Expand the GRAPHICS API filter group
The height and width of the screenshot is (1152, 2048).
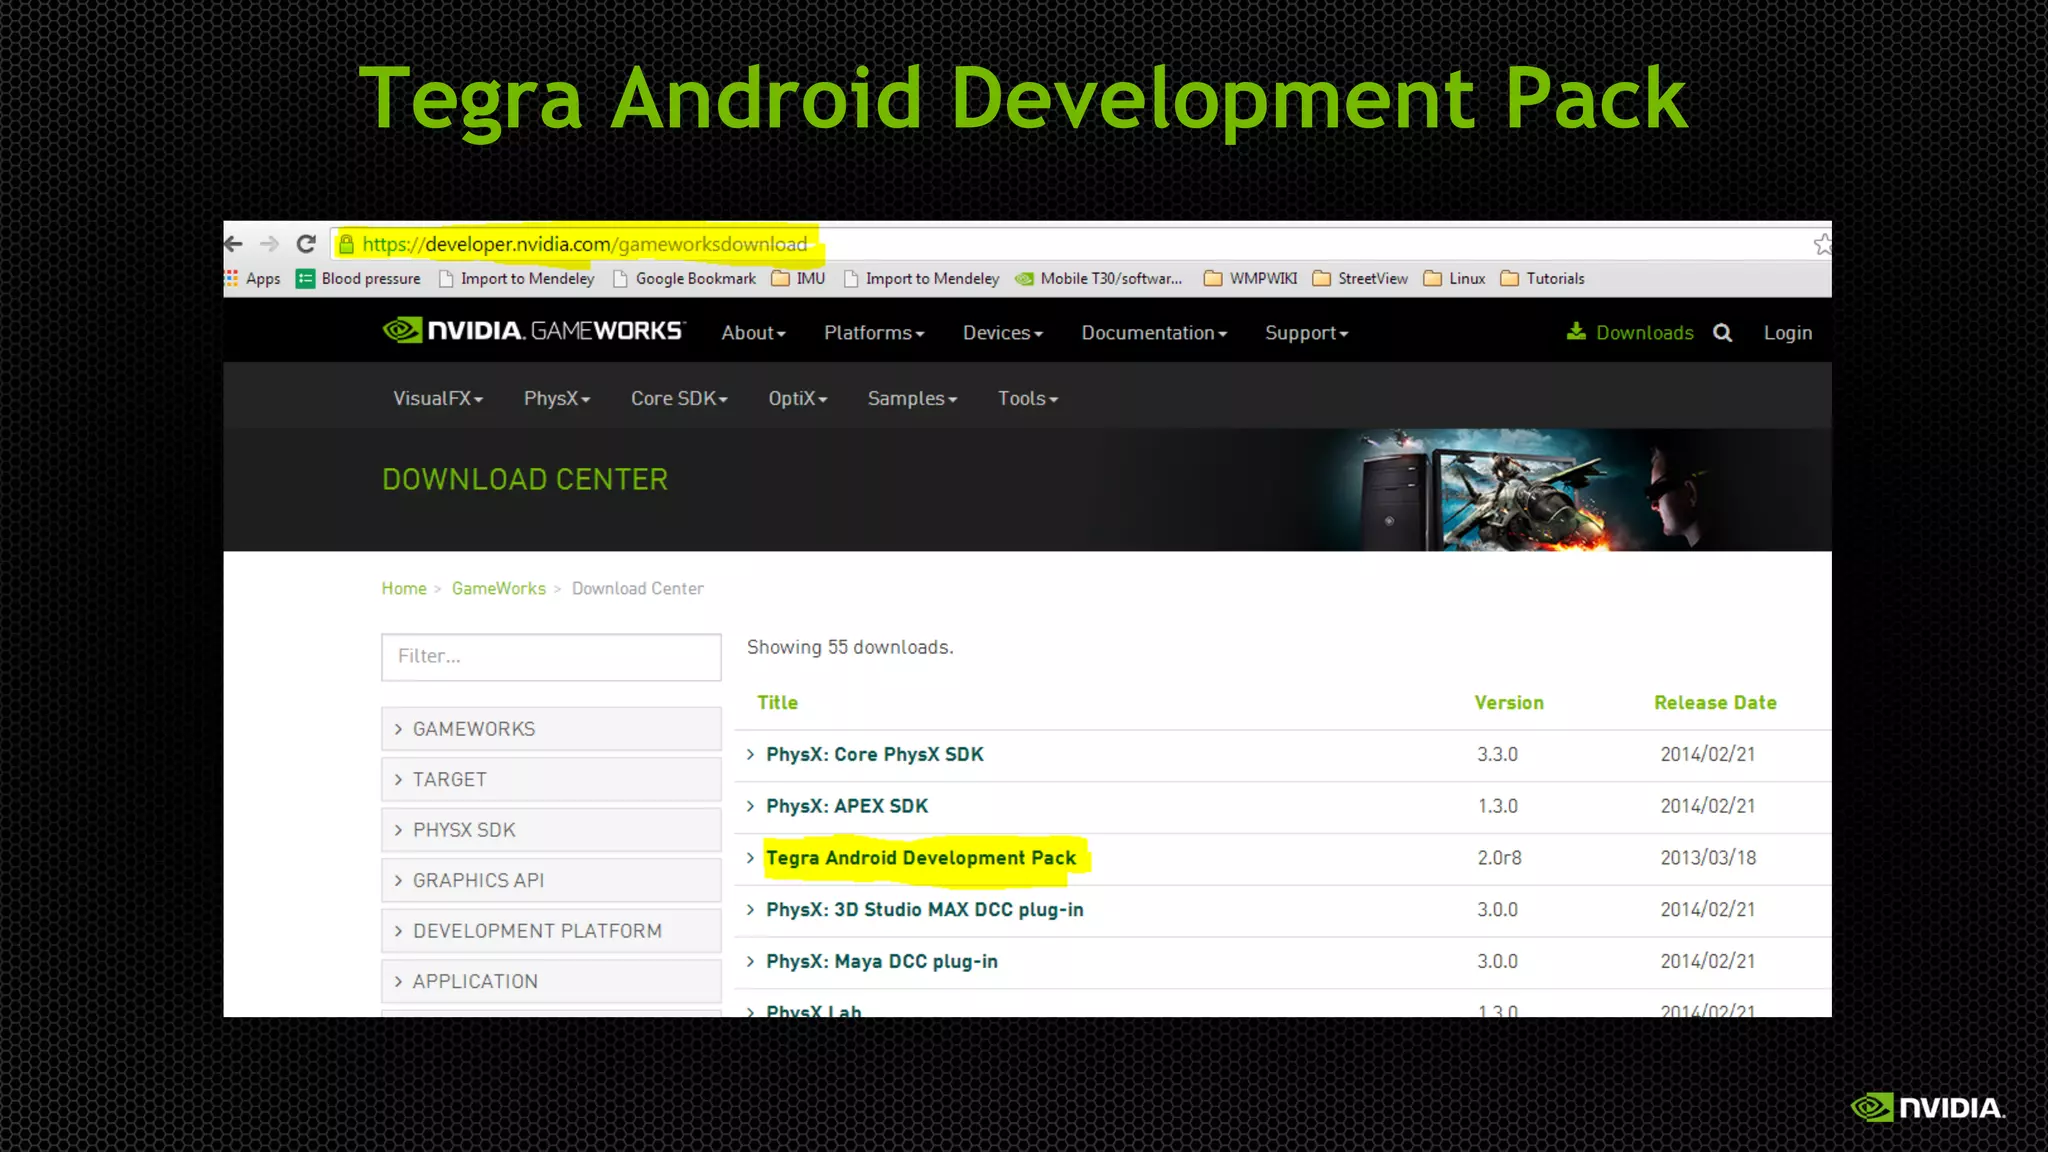(551, 880)
